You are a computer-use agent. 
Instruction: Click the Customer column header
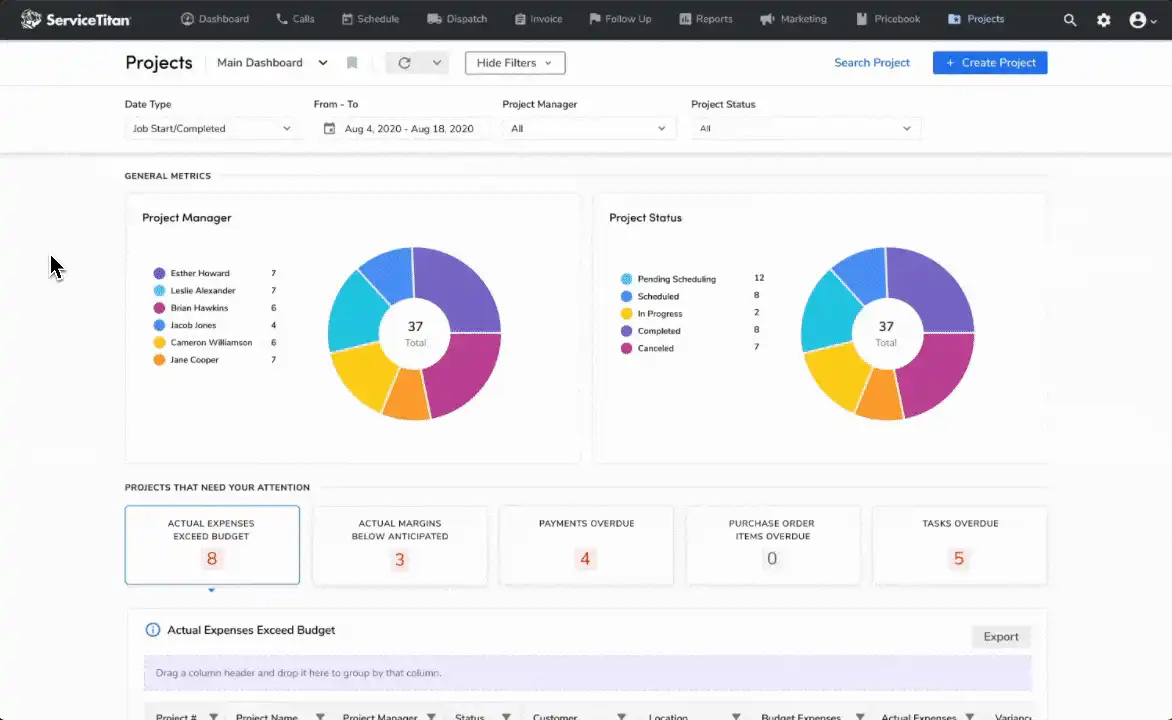(x=555, y=716)
